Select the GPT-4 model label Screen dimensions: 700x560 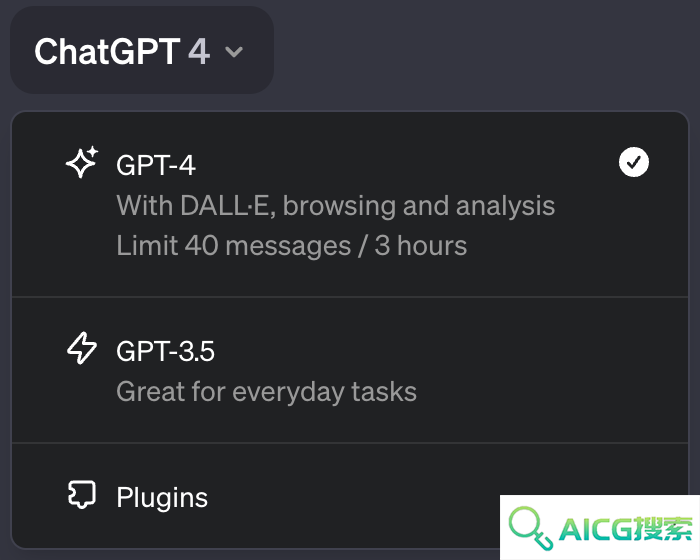pyautogui.click(x=156, y=165)
